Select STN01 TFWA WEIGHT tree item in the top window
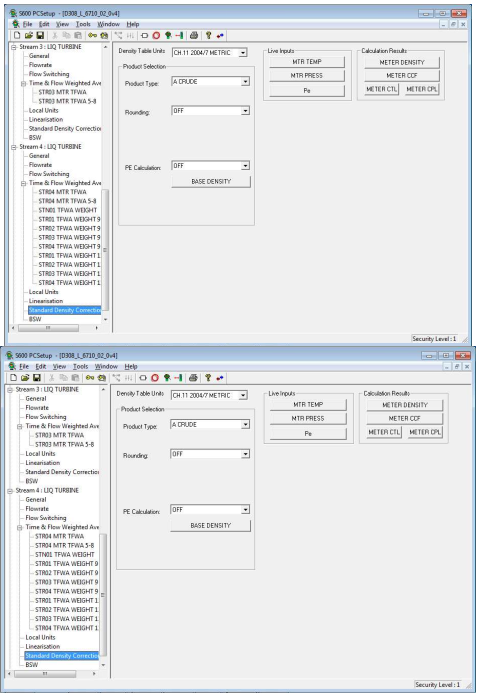Screen dimensions: 480x695 click(67, 211)
